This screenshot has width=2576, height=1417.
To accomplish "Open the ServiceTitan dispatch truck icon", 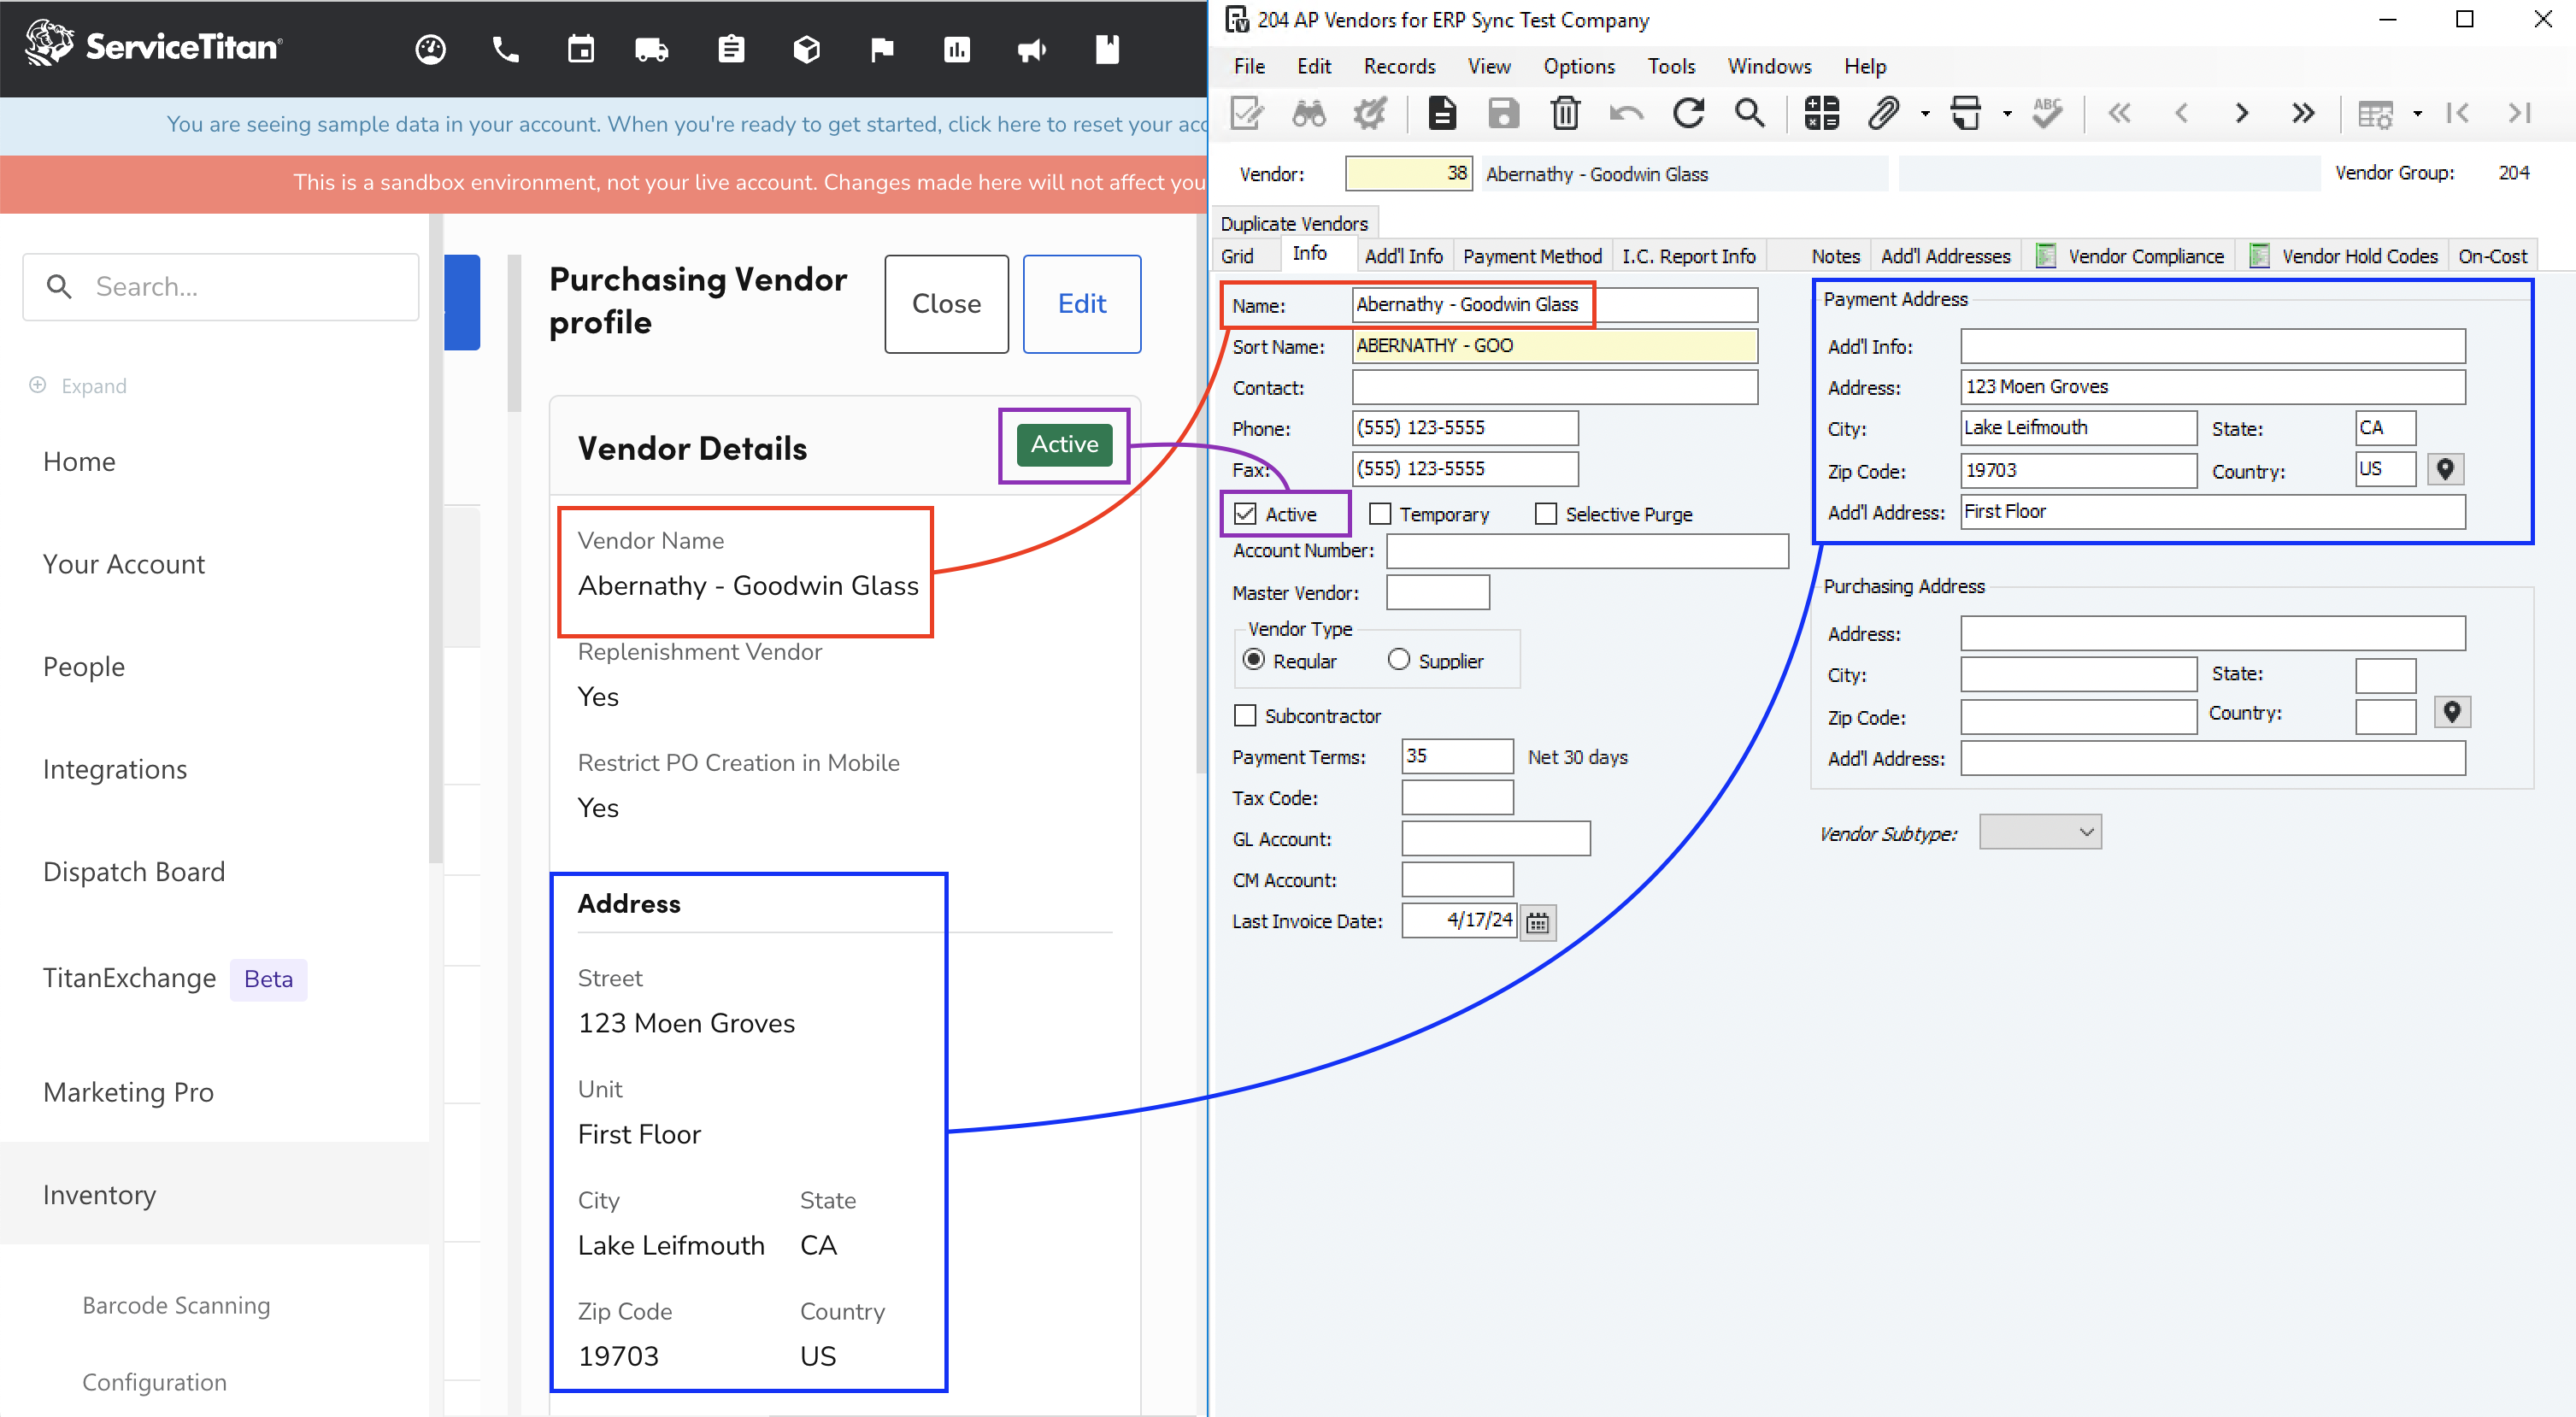I will (652, 49).
